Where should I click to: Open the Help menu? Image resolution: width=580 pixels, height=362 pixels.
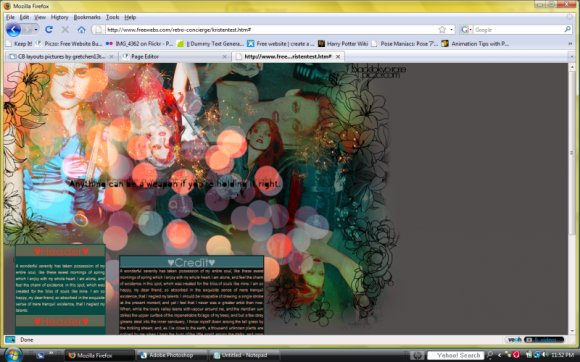(130, 17)
